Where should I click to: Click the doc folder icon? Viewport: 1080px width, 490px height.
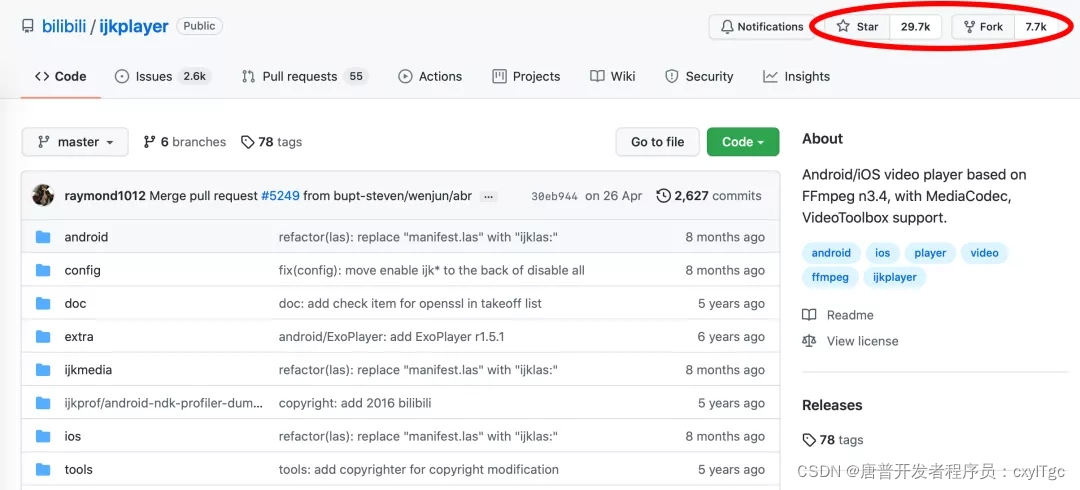pos(43,303)
